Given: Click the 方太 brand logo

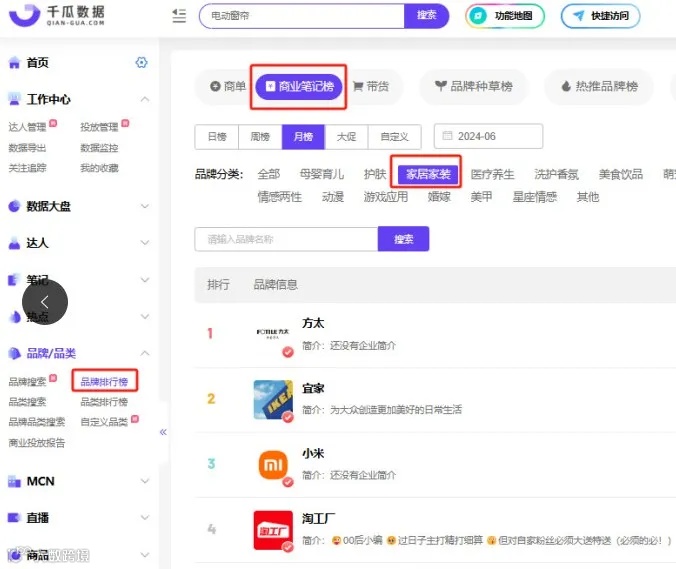Looking at the screenshot, I should click(272, 334).
